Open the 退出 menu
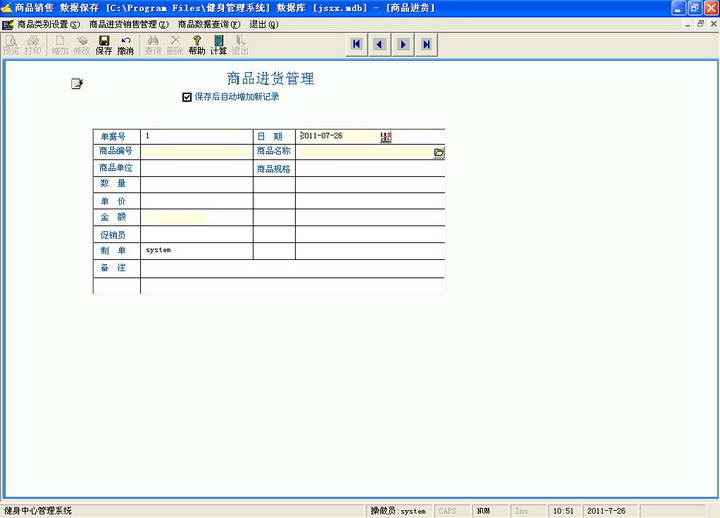Image resolution: width=720 pixels, height=518 pixels. pyautogui.click(x=264, y=24)
